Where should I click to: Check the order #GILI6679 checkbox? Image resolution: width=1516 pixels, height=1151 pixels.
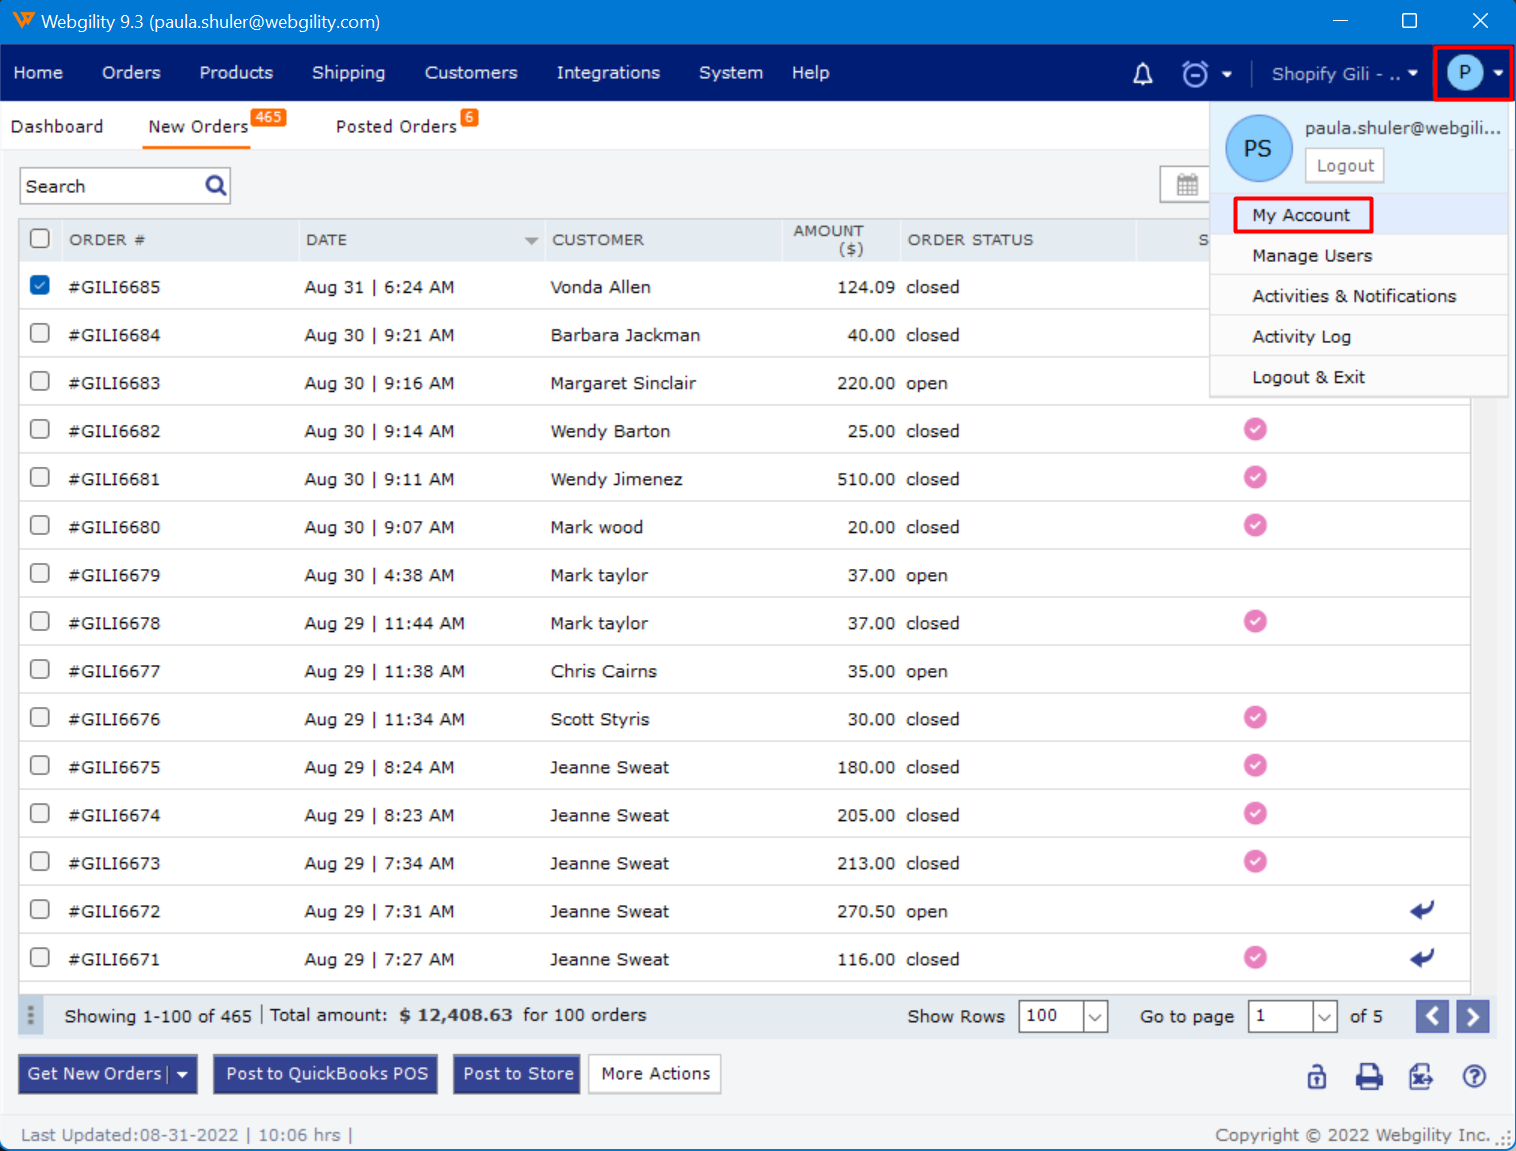[40, 573]
